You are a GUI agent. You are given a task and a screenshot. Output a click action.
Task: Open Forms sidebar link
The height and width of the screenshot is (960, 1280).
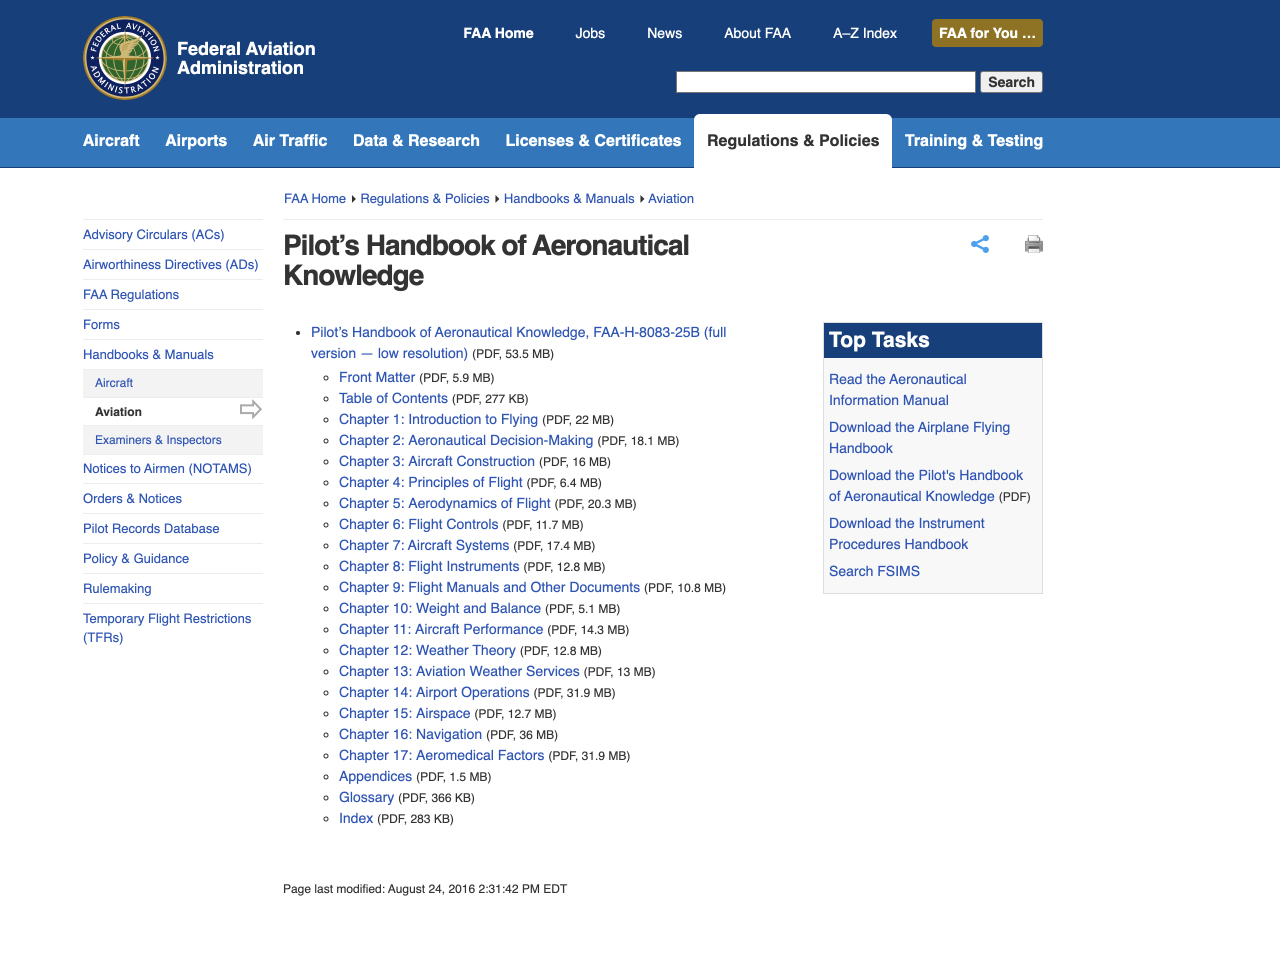(x=101, y=325)
